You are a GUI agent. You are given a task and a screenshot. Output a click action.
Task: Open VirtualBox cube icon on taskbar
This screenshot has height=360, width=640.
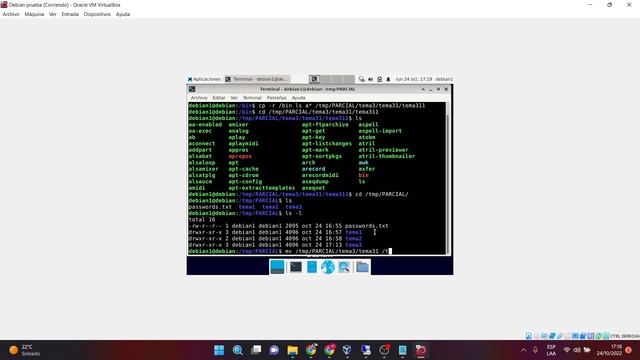[x=347, y=350]
